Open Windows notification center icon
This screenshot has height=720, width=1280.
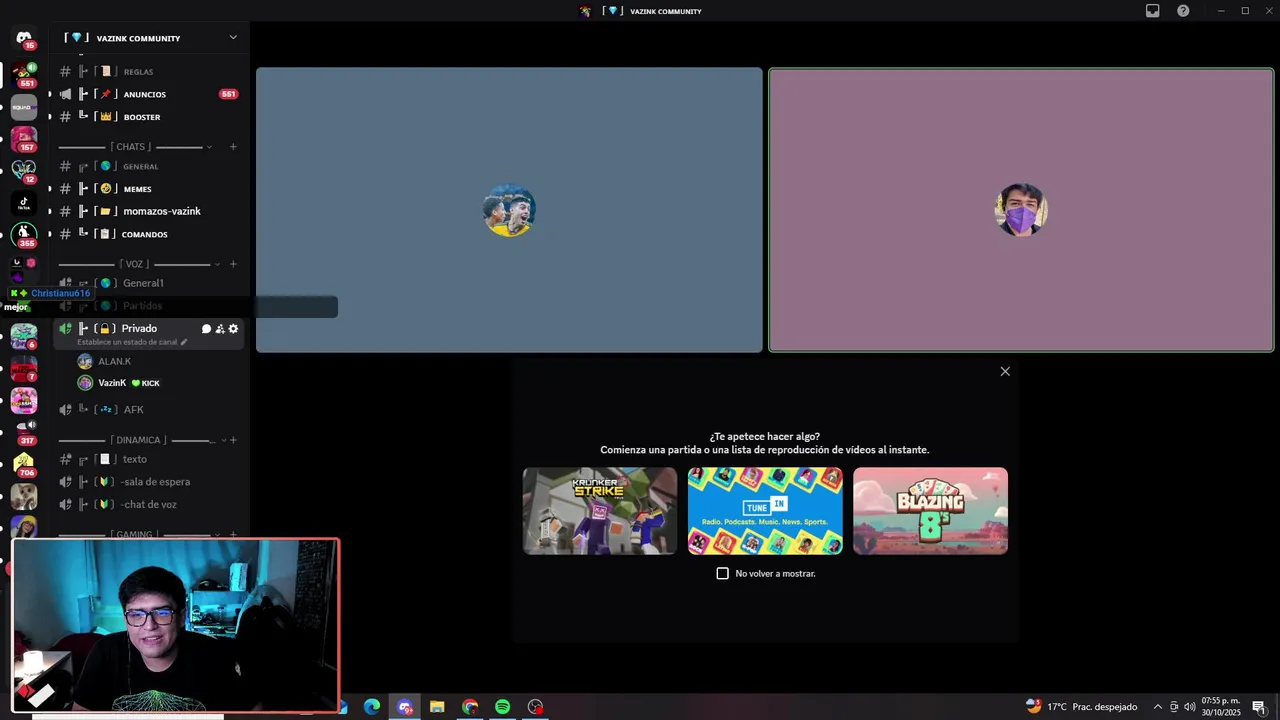(1259, 707)
